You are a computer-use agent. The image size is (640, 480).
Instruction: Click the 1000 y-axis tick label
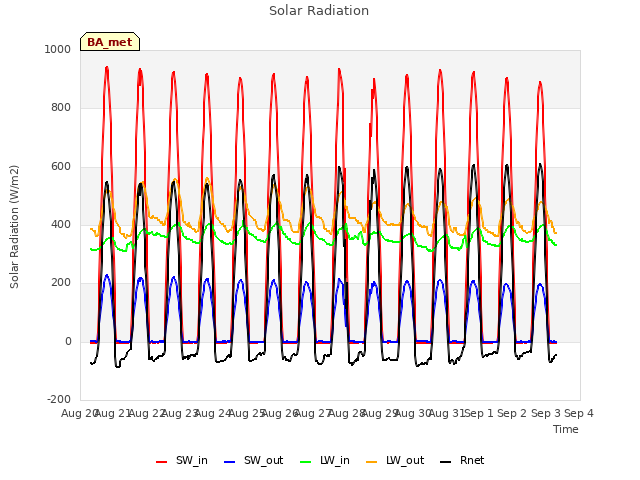(58, 49)
